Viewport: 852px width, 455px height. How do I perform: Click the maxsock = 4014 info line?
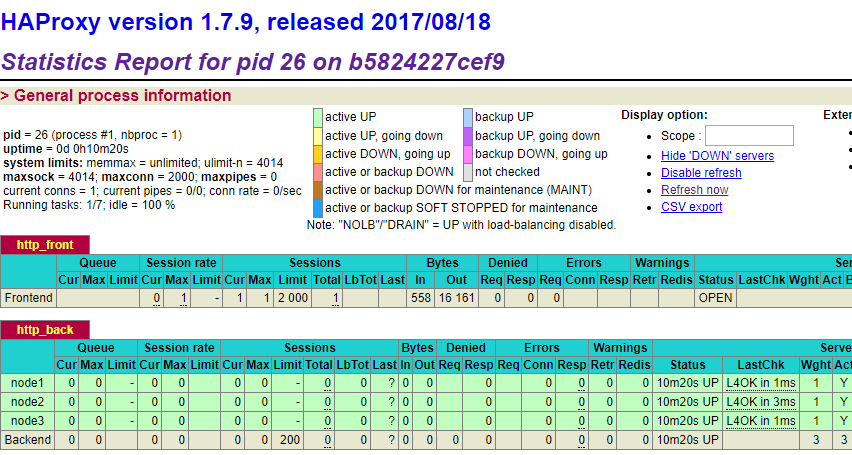(x=140, y=177)
